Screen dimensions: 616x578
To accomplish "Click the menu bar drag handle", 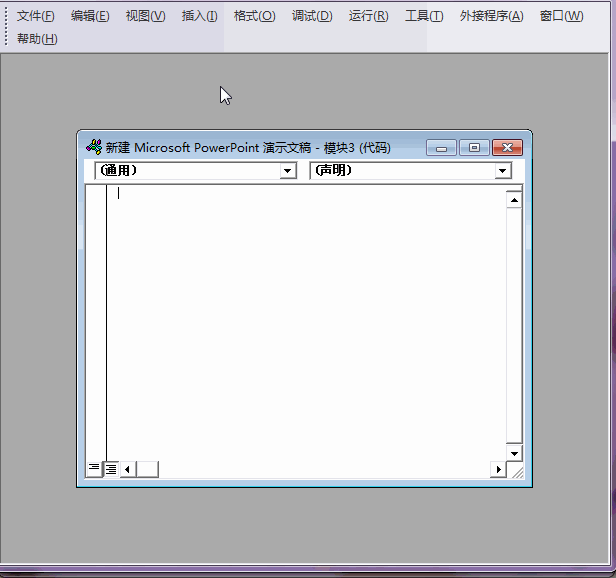I will tap(6, 26).
